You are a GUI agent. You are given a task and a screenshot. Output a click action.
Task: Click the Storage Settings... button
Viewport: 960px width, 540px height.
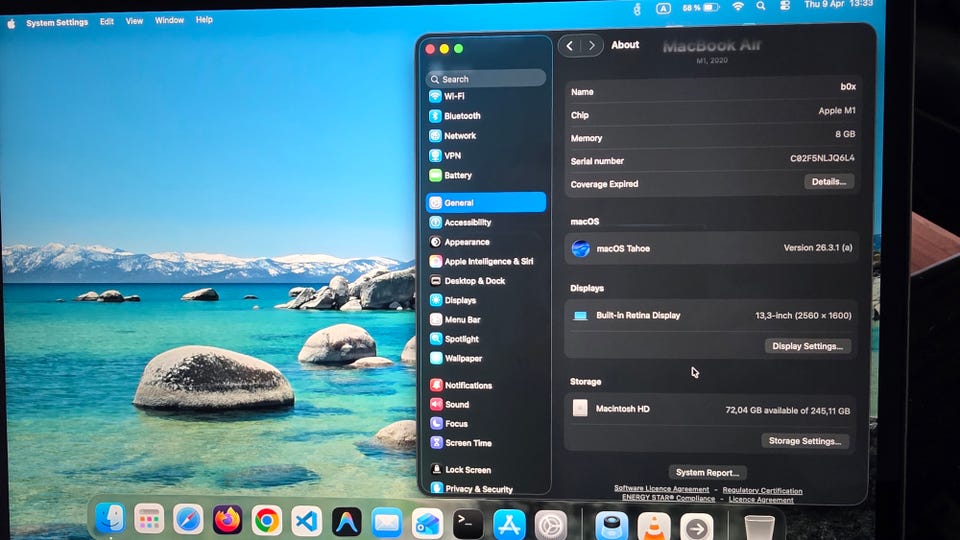tap(806, 441)
